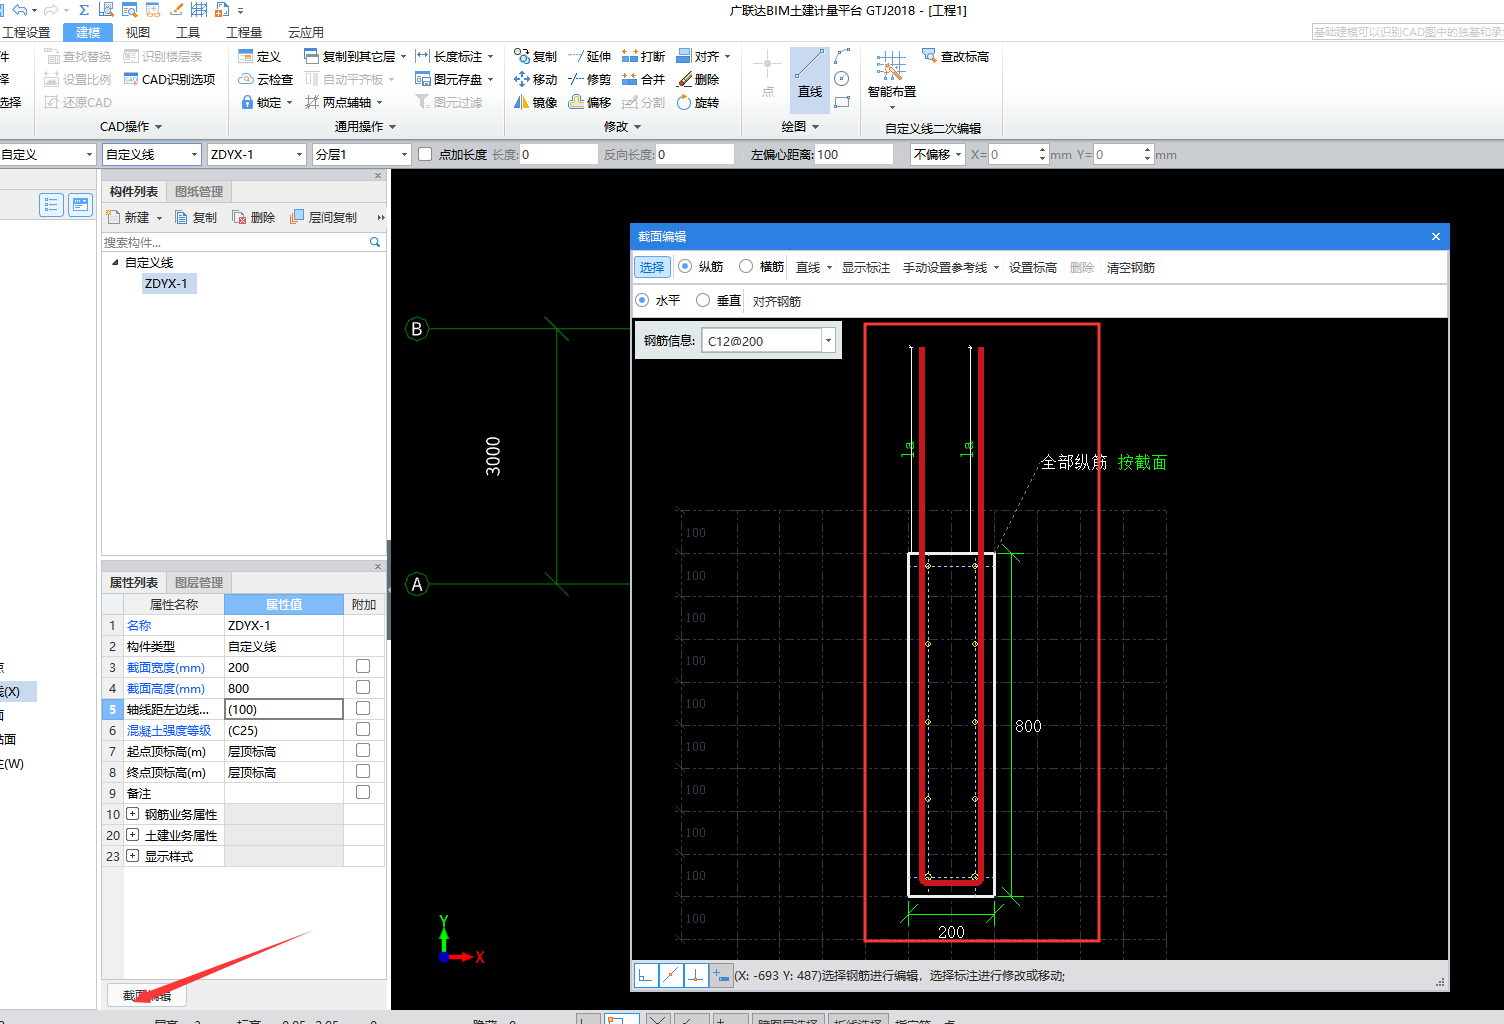The height and width of the screenshot is (1024, 1504).
Task: Select the 水平 radio button
Action: (642, 300)
